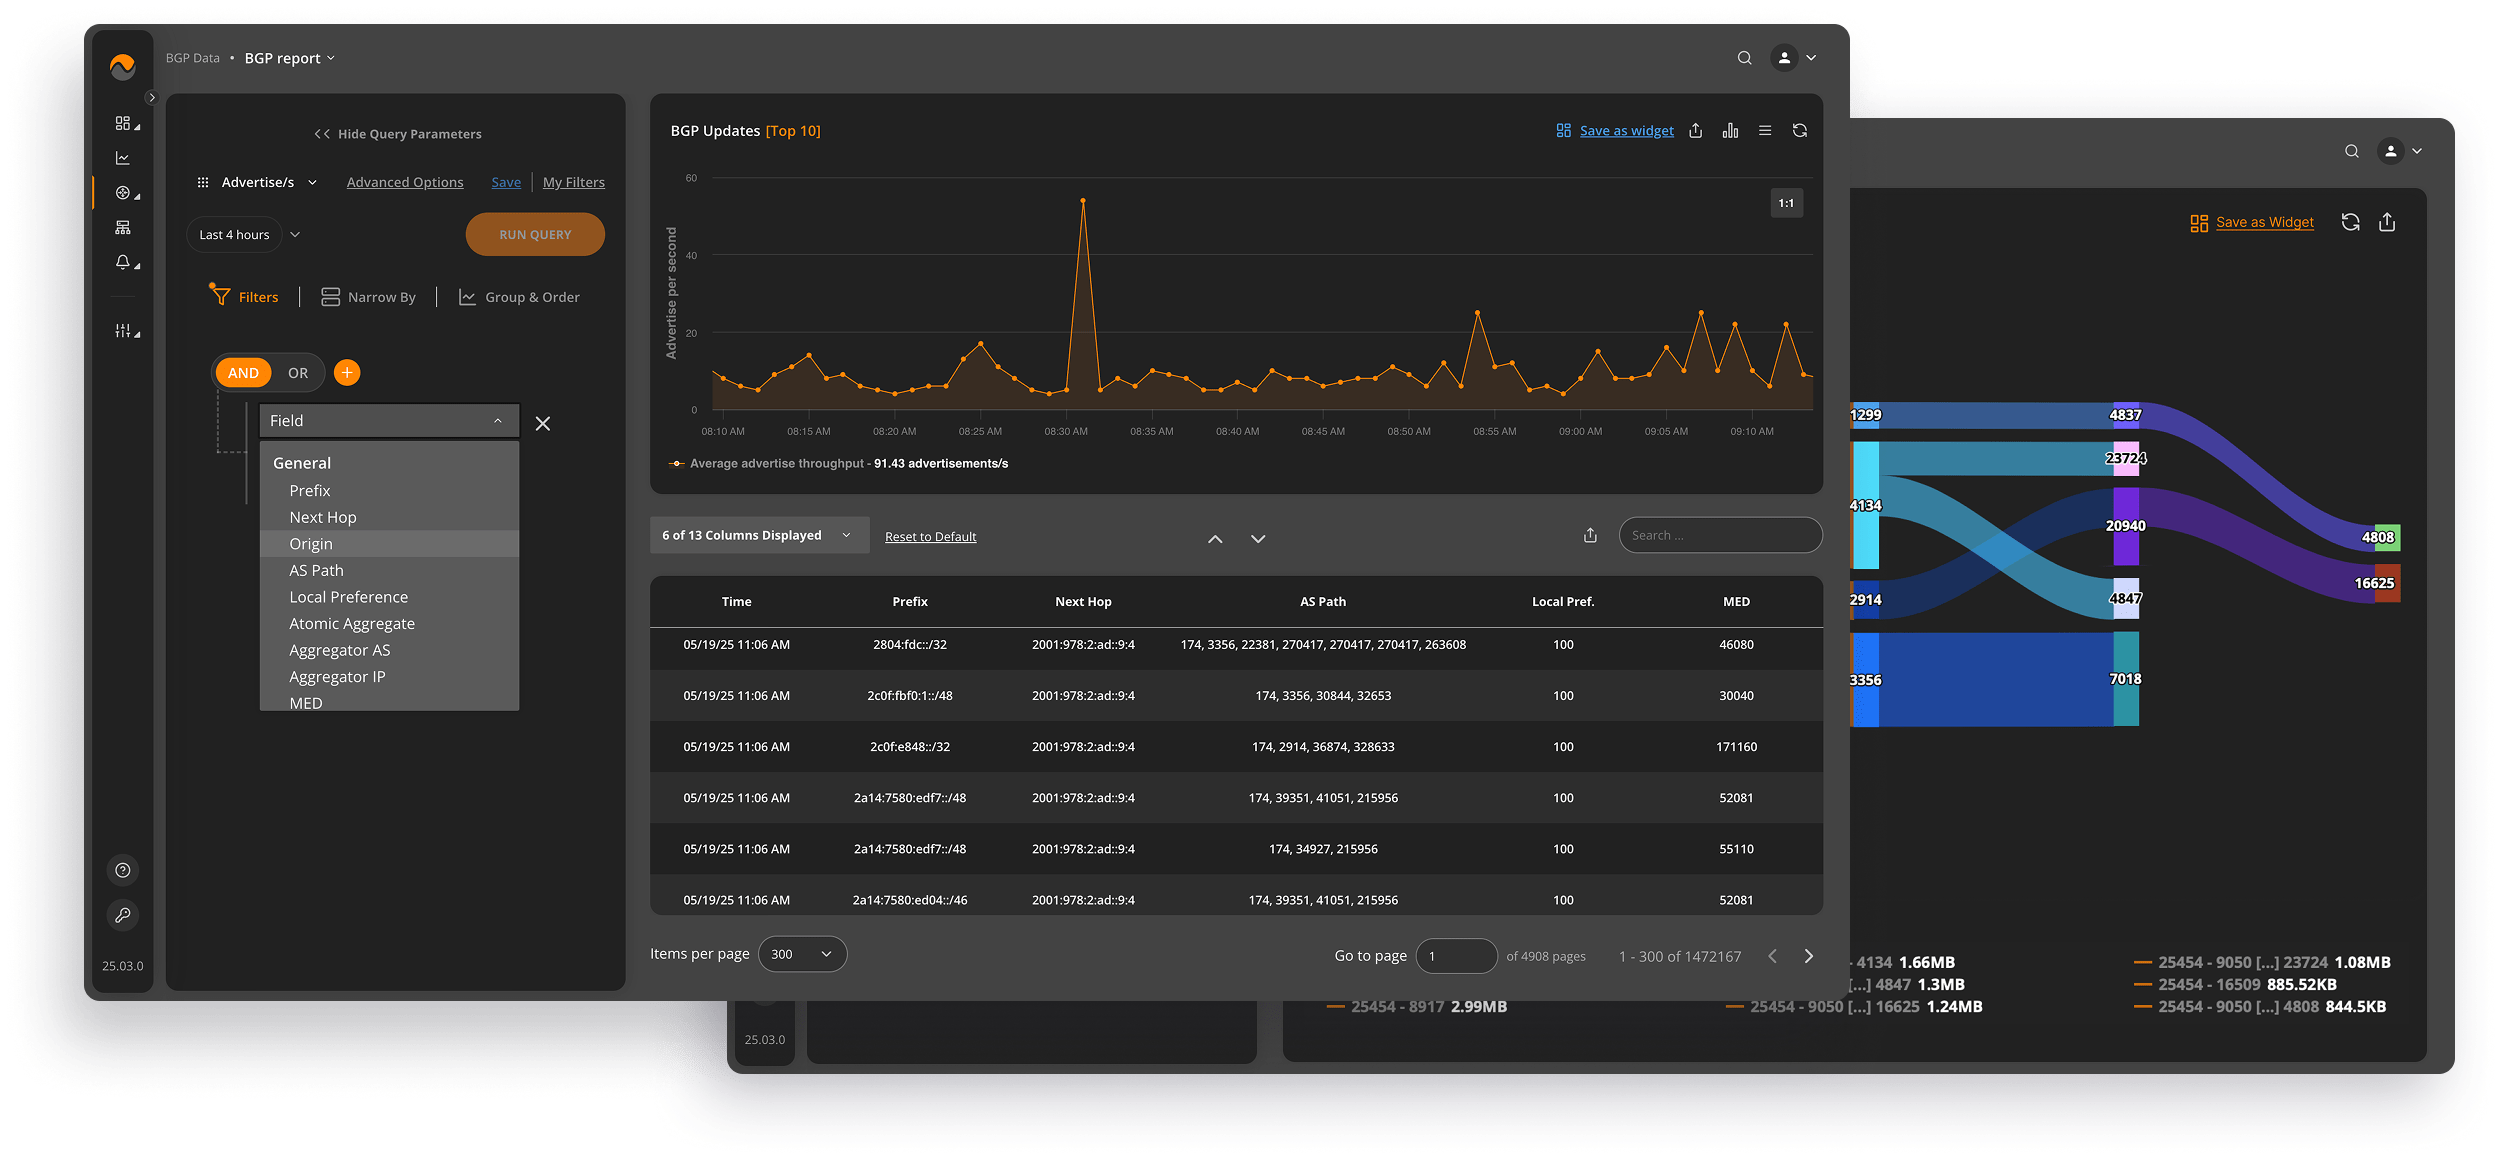Image resolution: width=2499 pixels, height=1158 pixels.
Task: Open the Advertise/s metric dropdown
Action: point(258,182)
